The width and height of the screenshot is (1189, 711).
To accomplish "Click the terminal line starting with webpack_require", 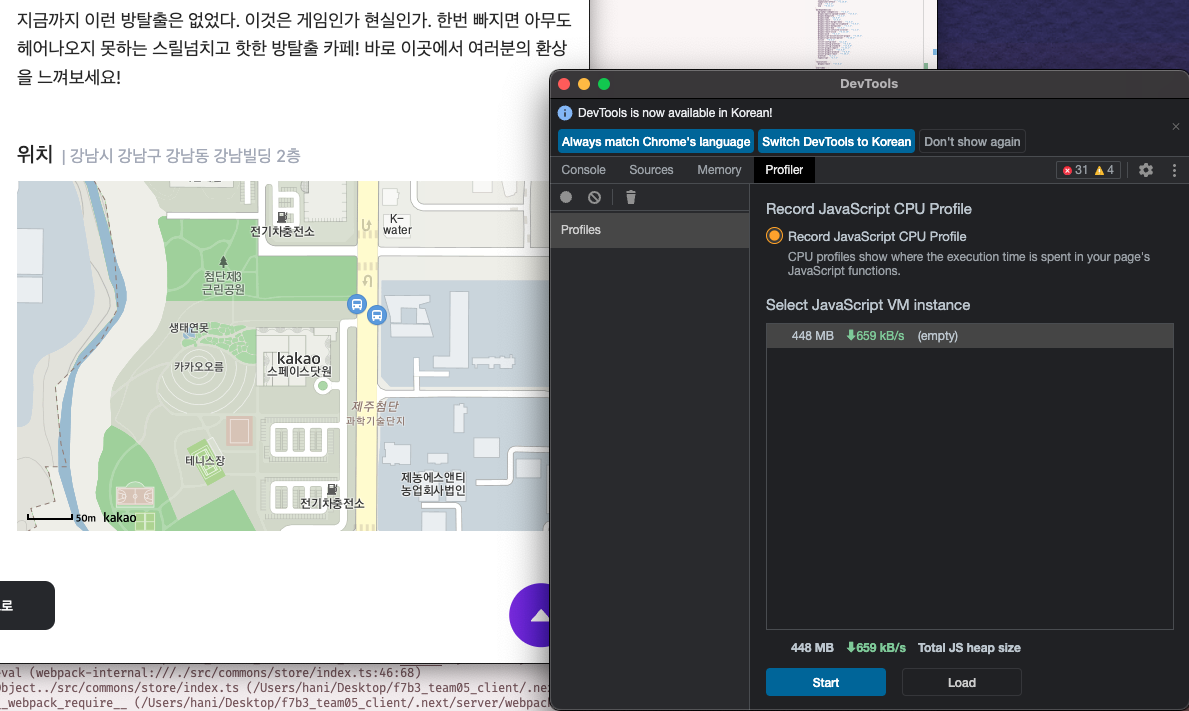I will (x=275, y=703).
